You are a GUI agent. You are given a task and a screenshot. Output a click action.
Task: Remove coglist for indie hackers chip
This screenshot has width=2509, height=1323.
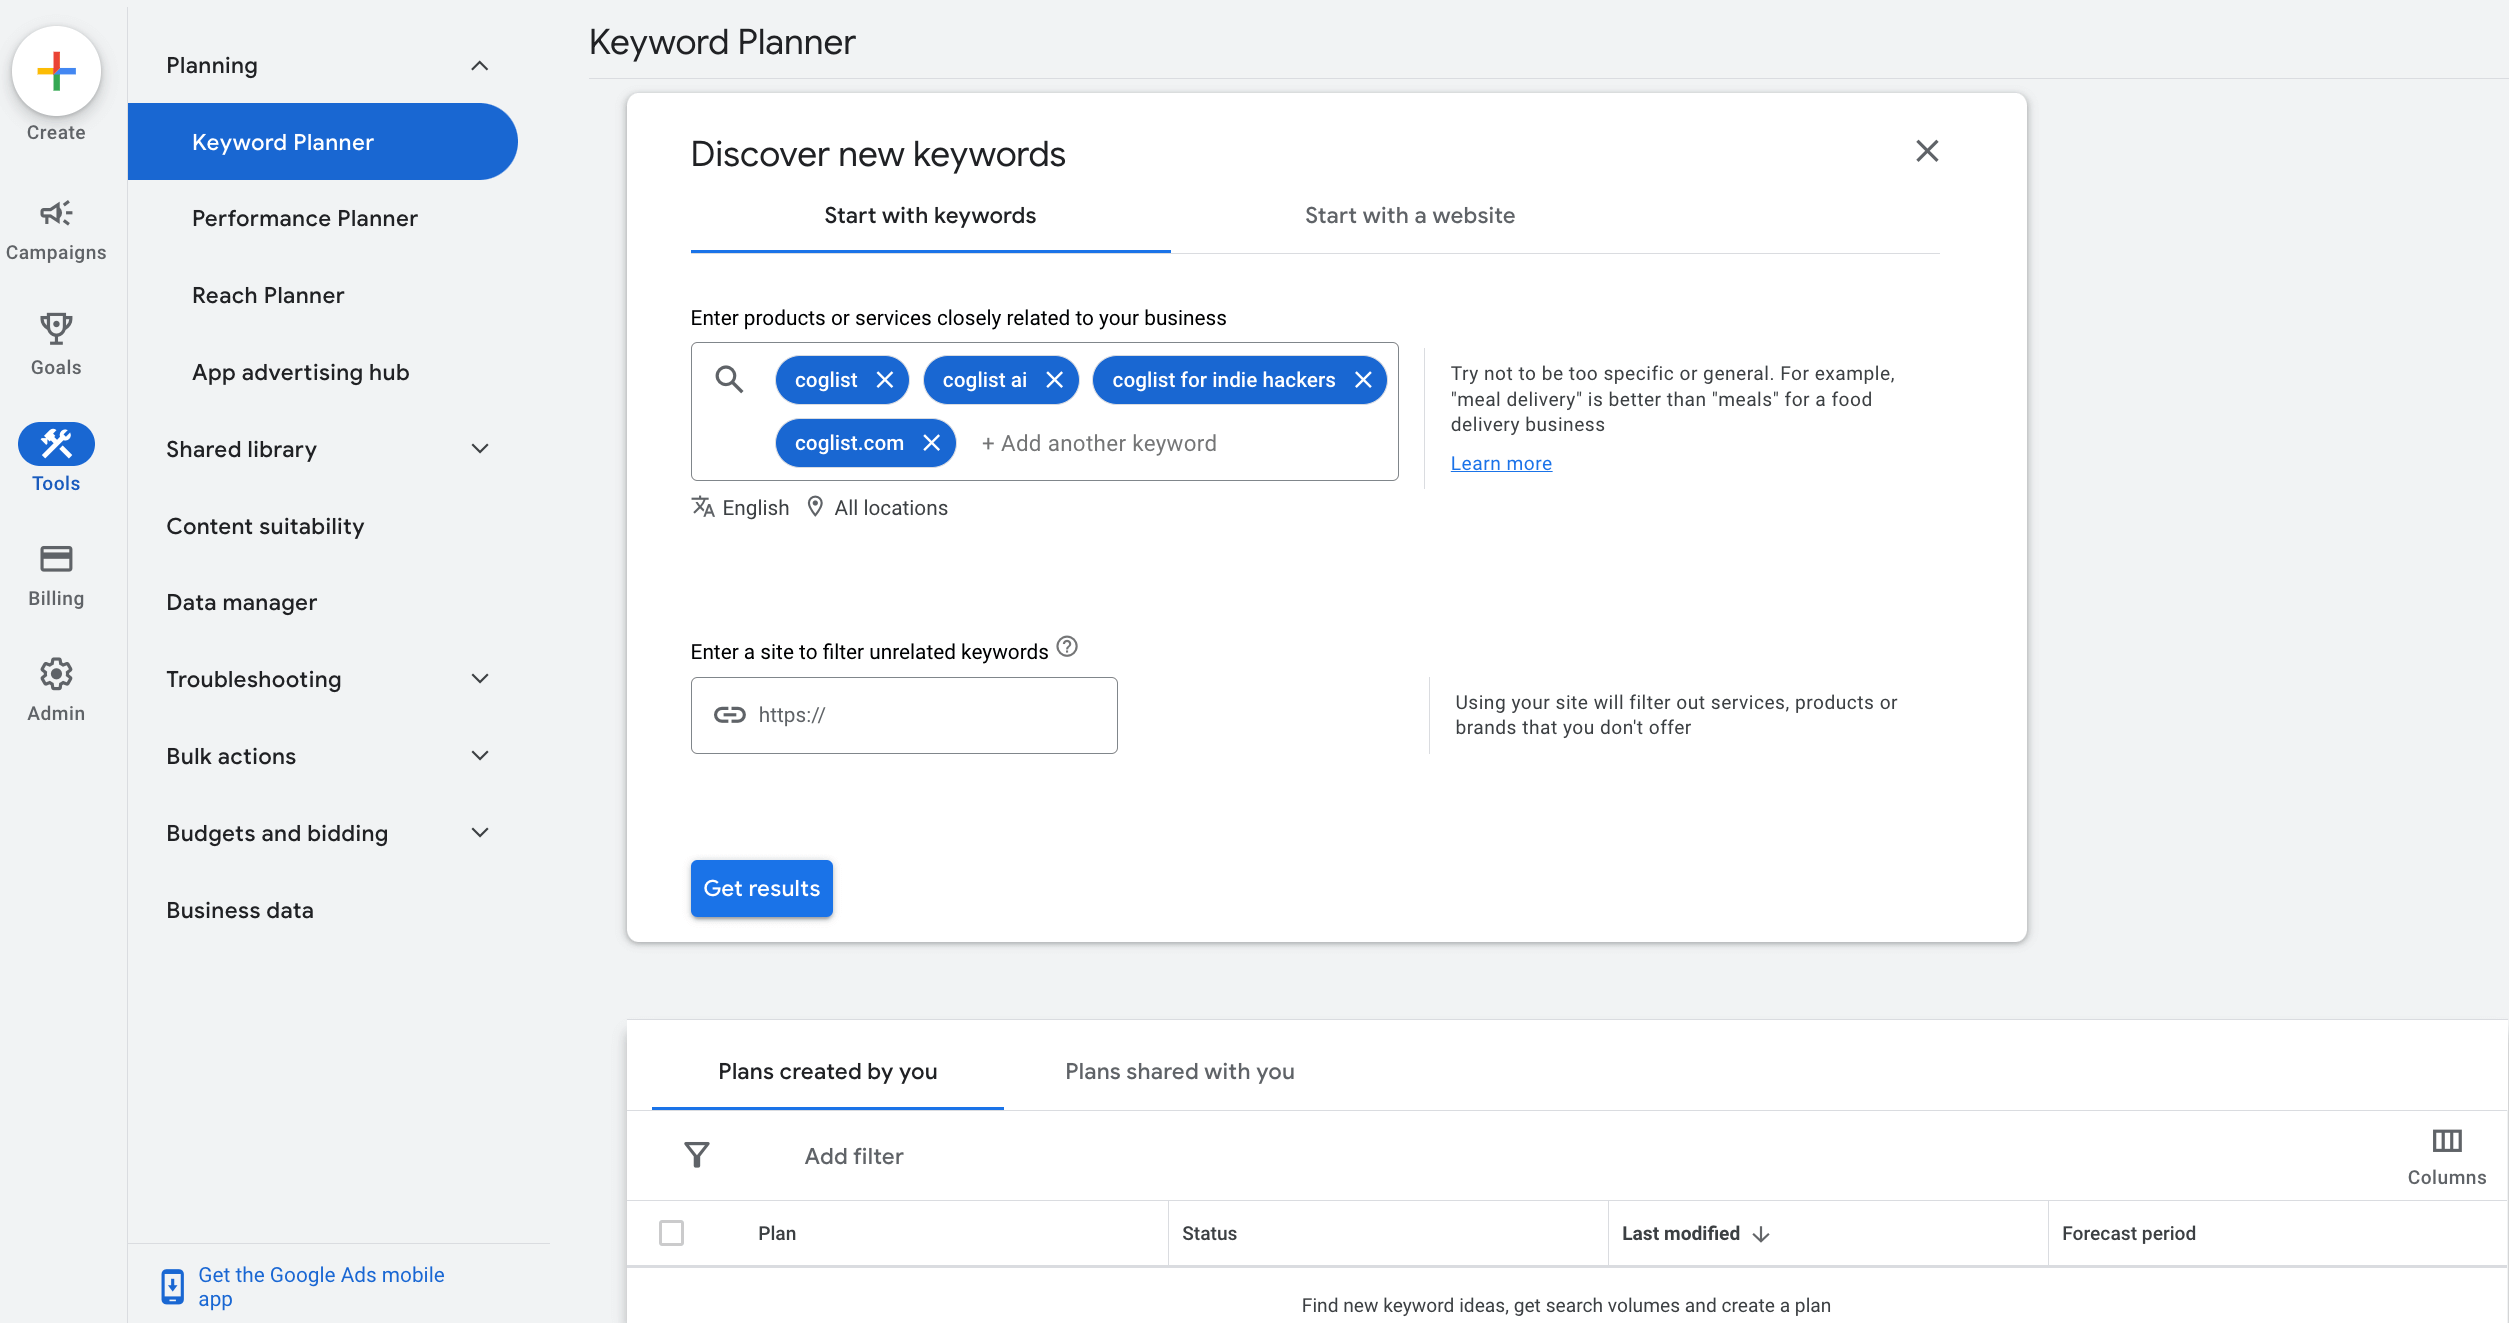click(1363, 380)
